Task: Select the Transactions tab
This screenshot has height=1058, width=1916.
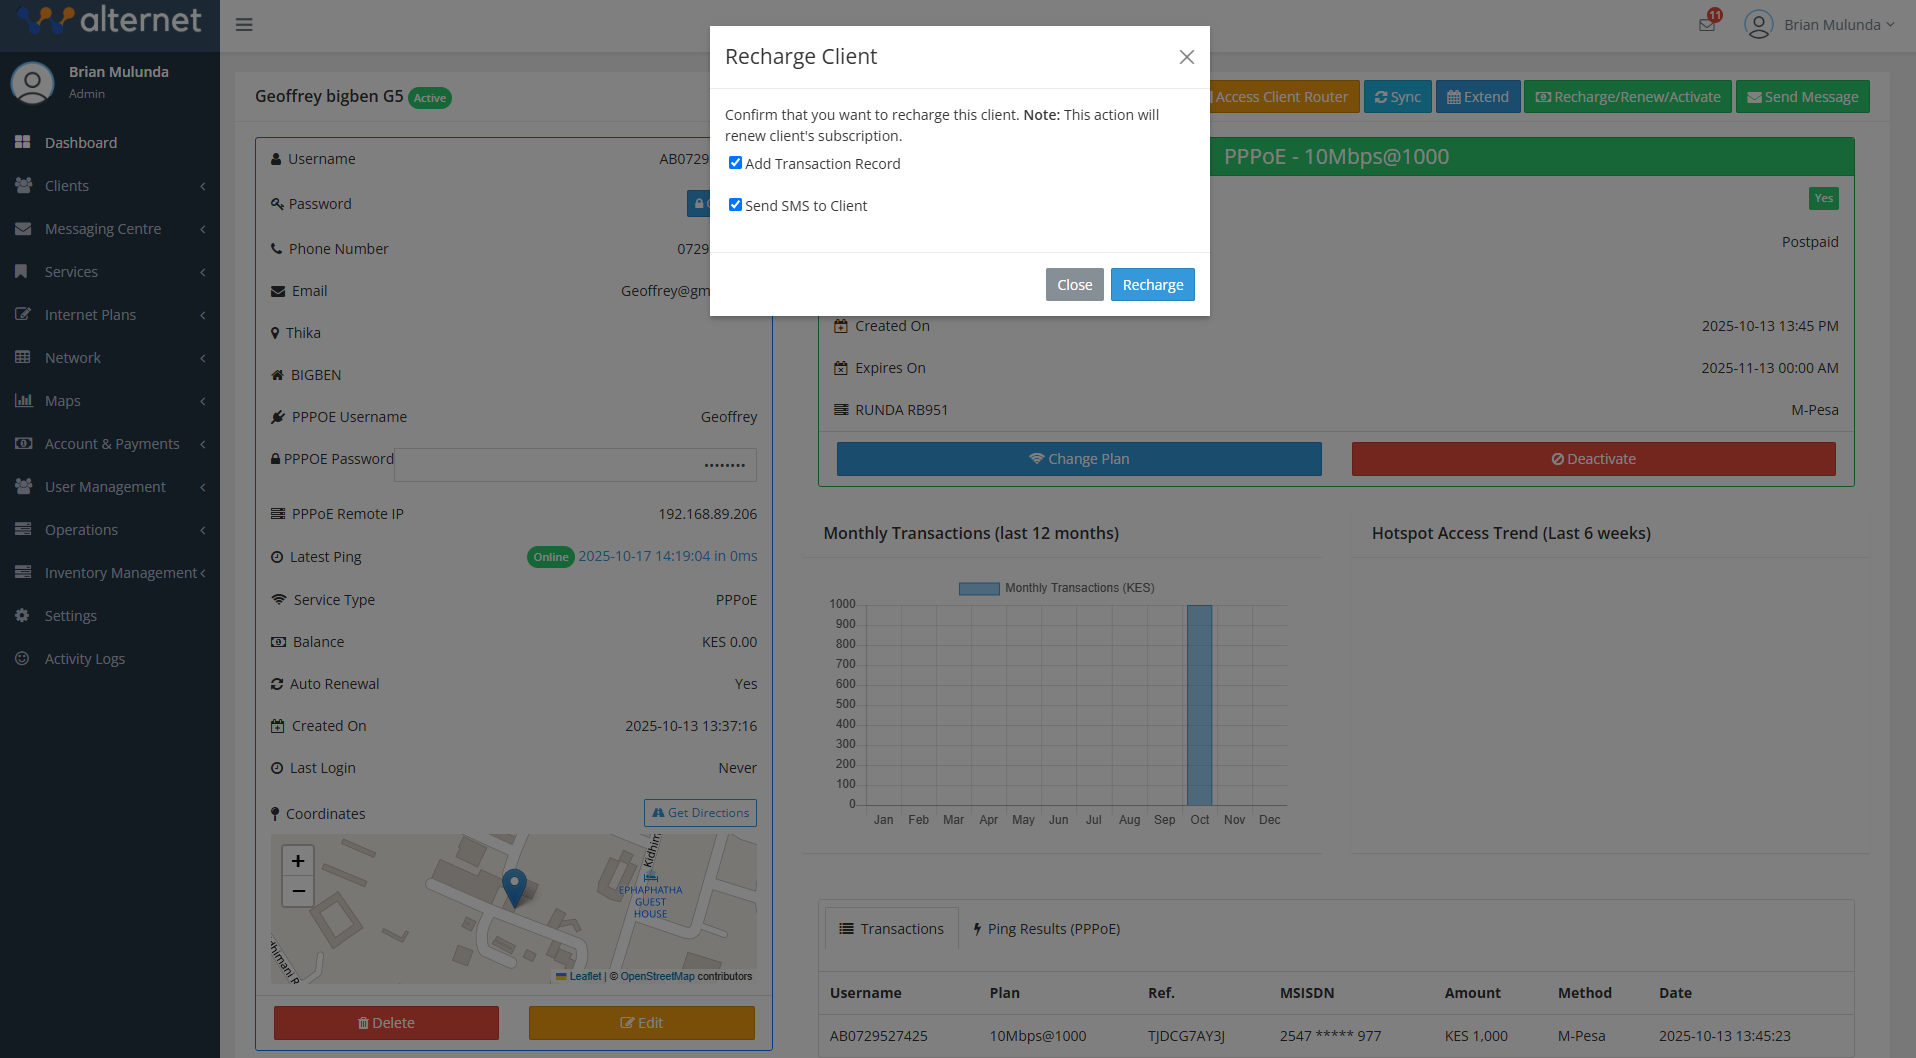Action: coord(891,929)
